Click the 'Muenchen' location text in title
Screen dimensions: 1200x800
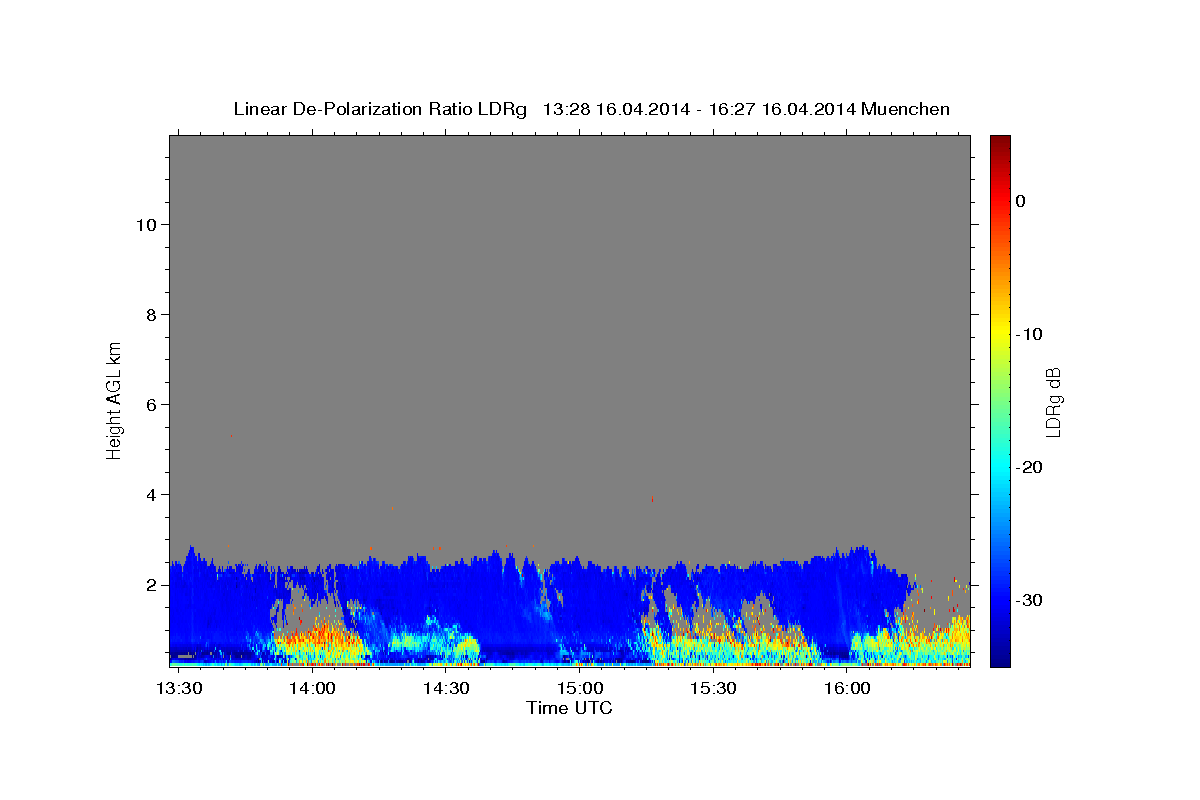(x=906, y=109)
